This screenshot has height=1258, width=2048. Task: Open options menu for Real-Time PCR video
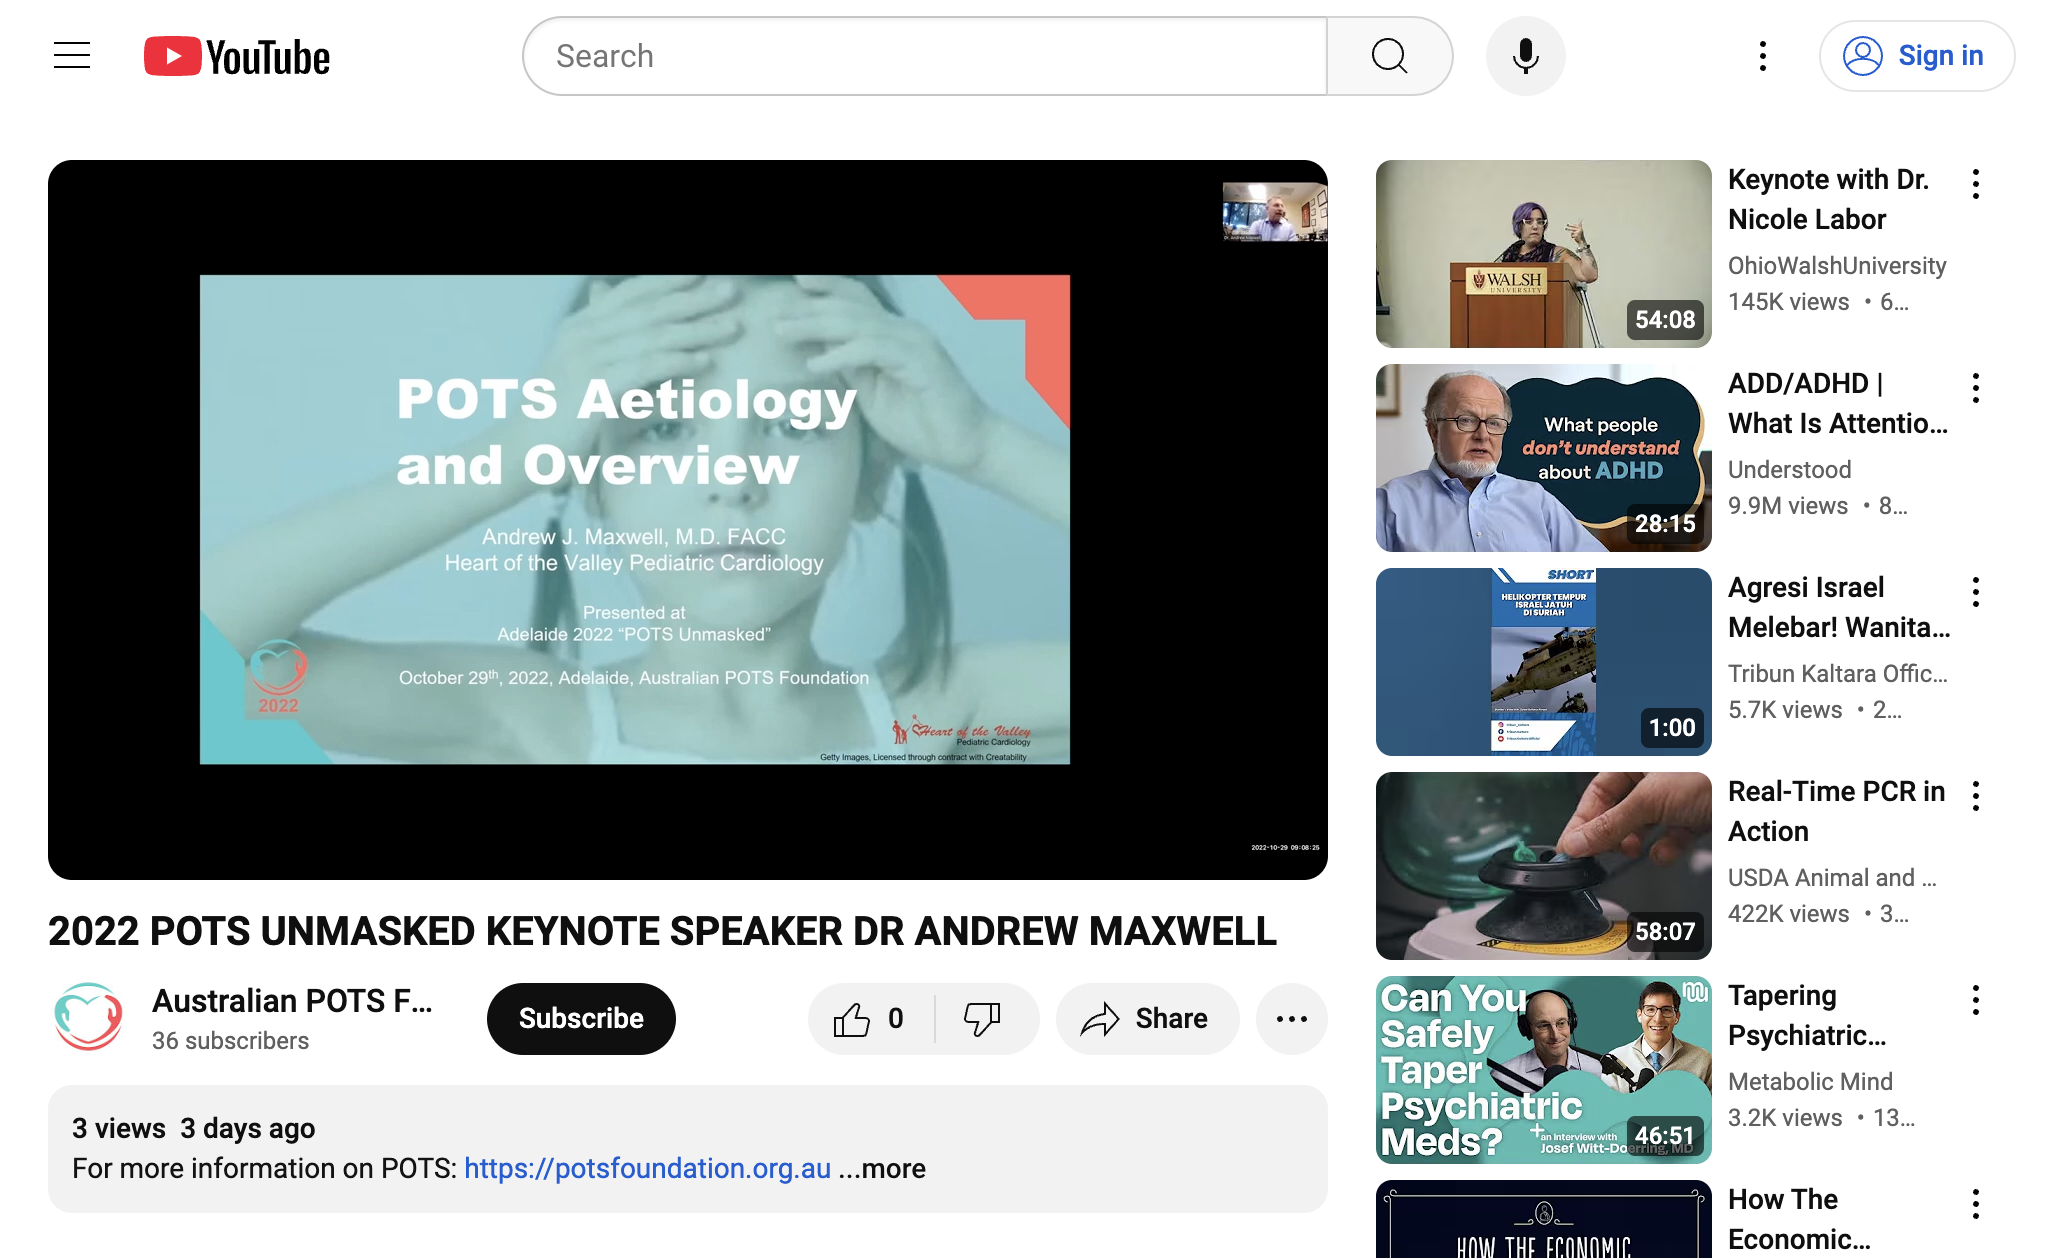pyautogui.click(x=1976, y=796)
